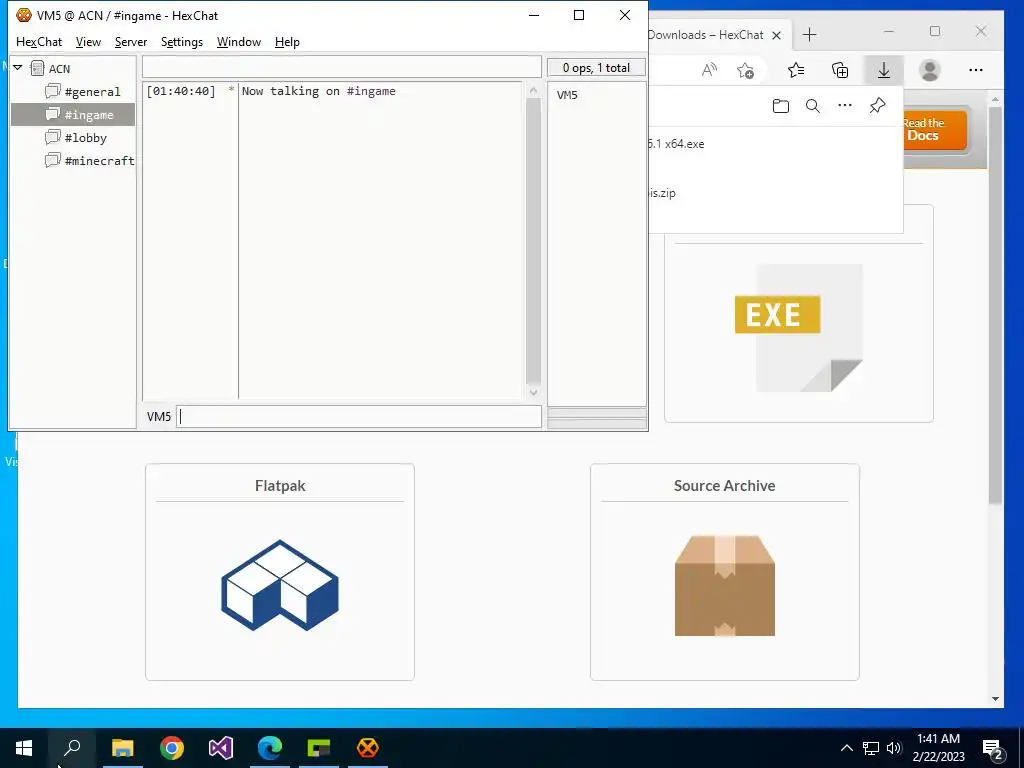Click the Read the Docs button

pos(935,130)
